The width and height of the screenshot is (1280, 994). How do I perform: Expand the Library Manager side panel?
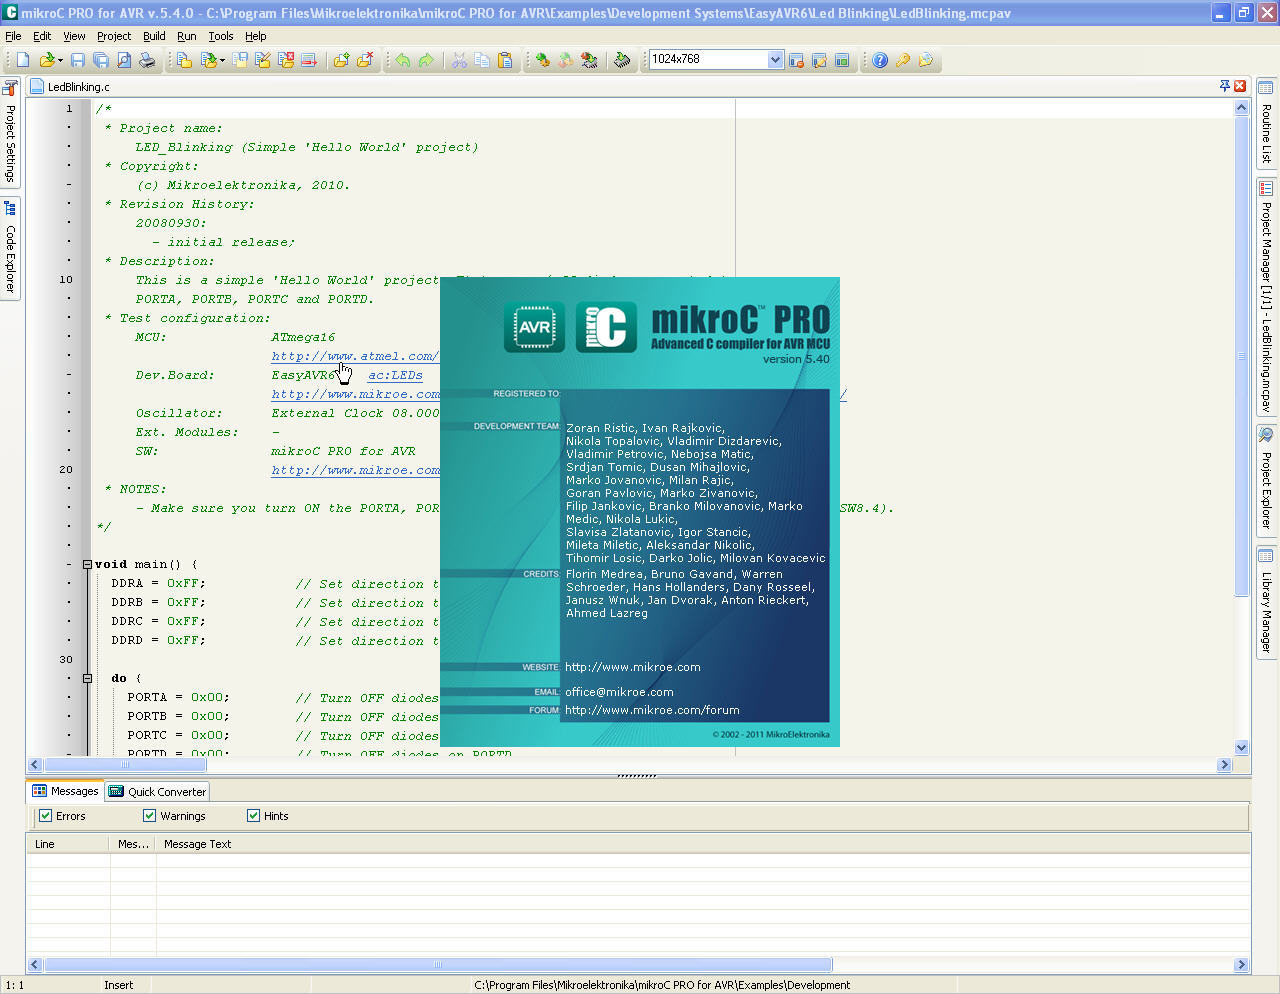(1266, 601)
